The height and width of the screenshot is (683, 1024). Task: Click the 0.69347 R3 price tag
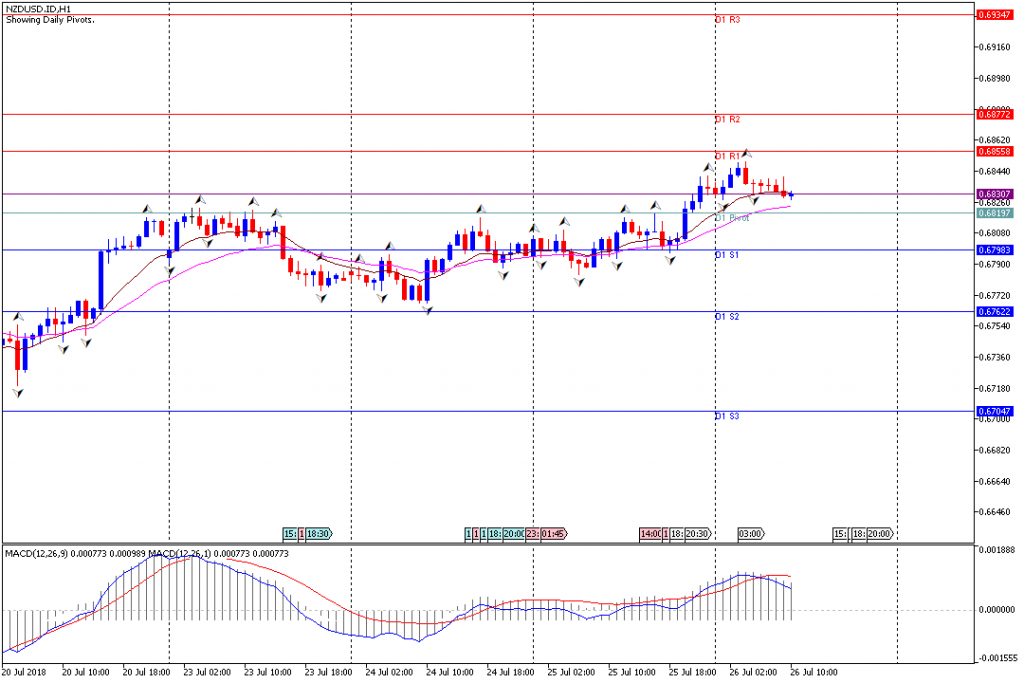pyautogui.click(x=993, y=16)
